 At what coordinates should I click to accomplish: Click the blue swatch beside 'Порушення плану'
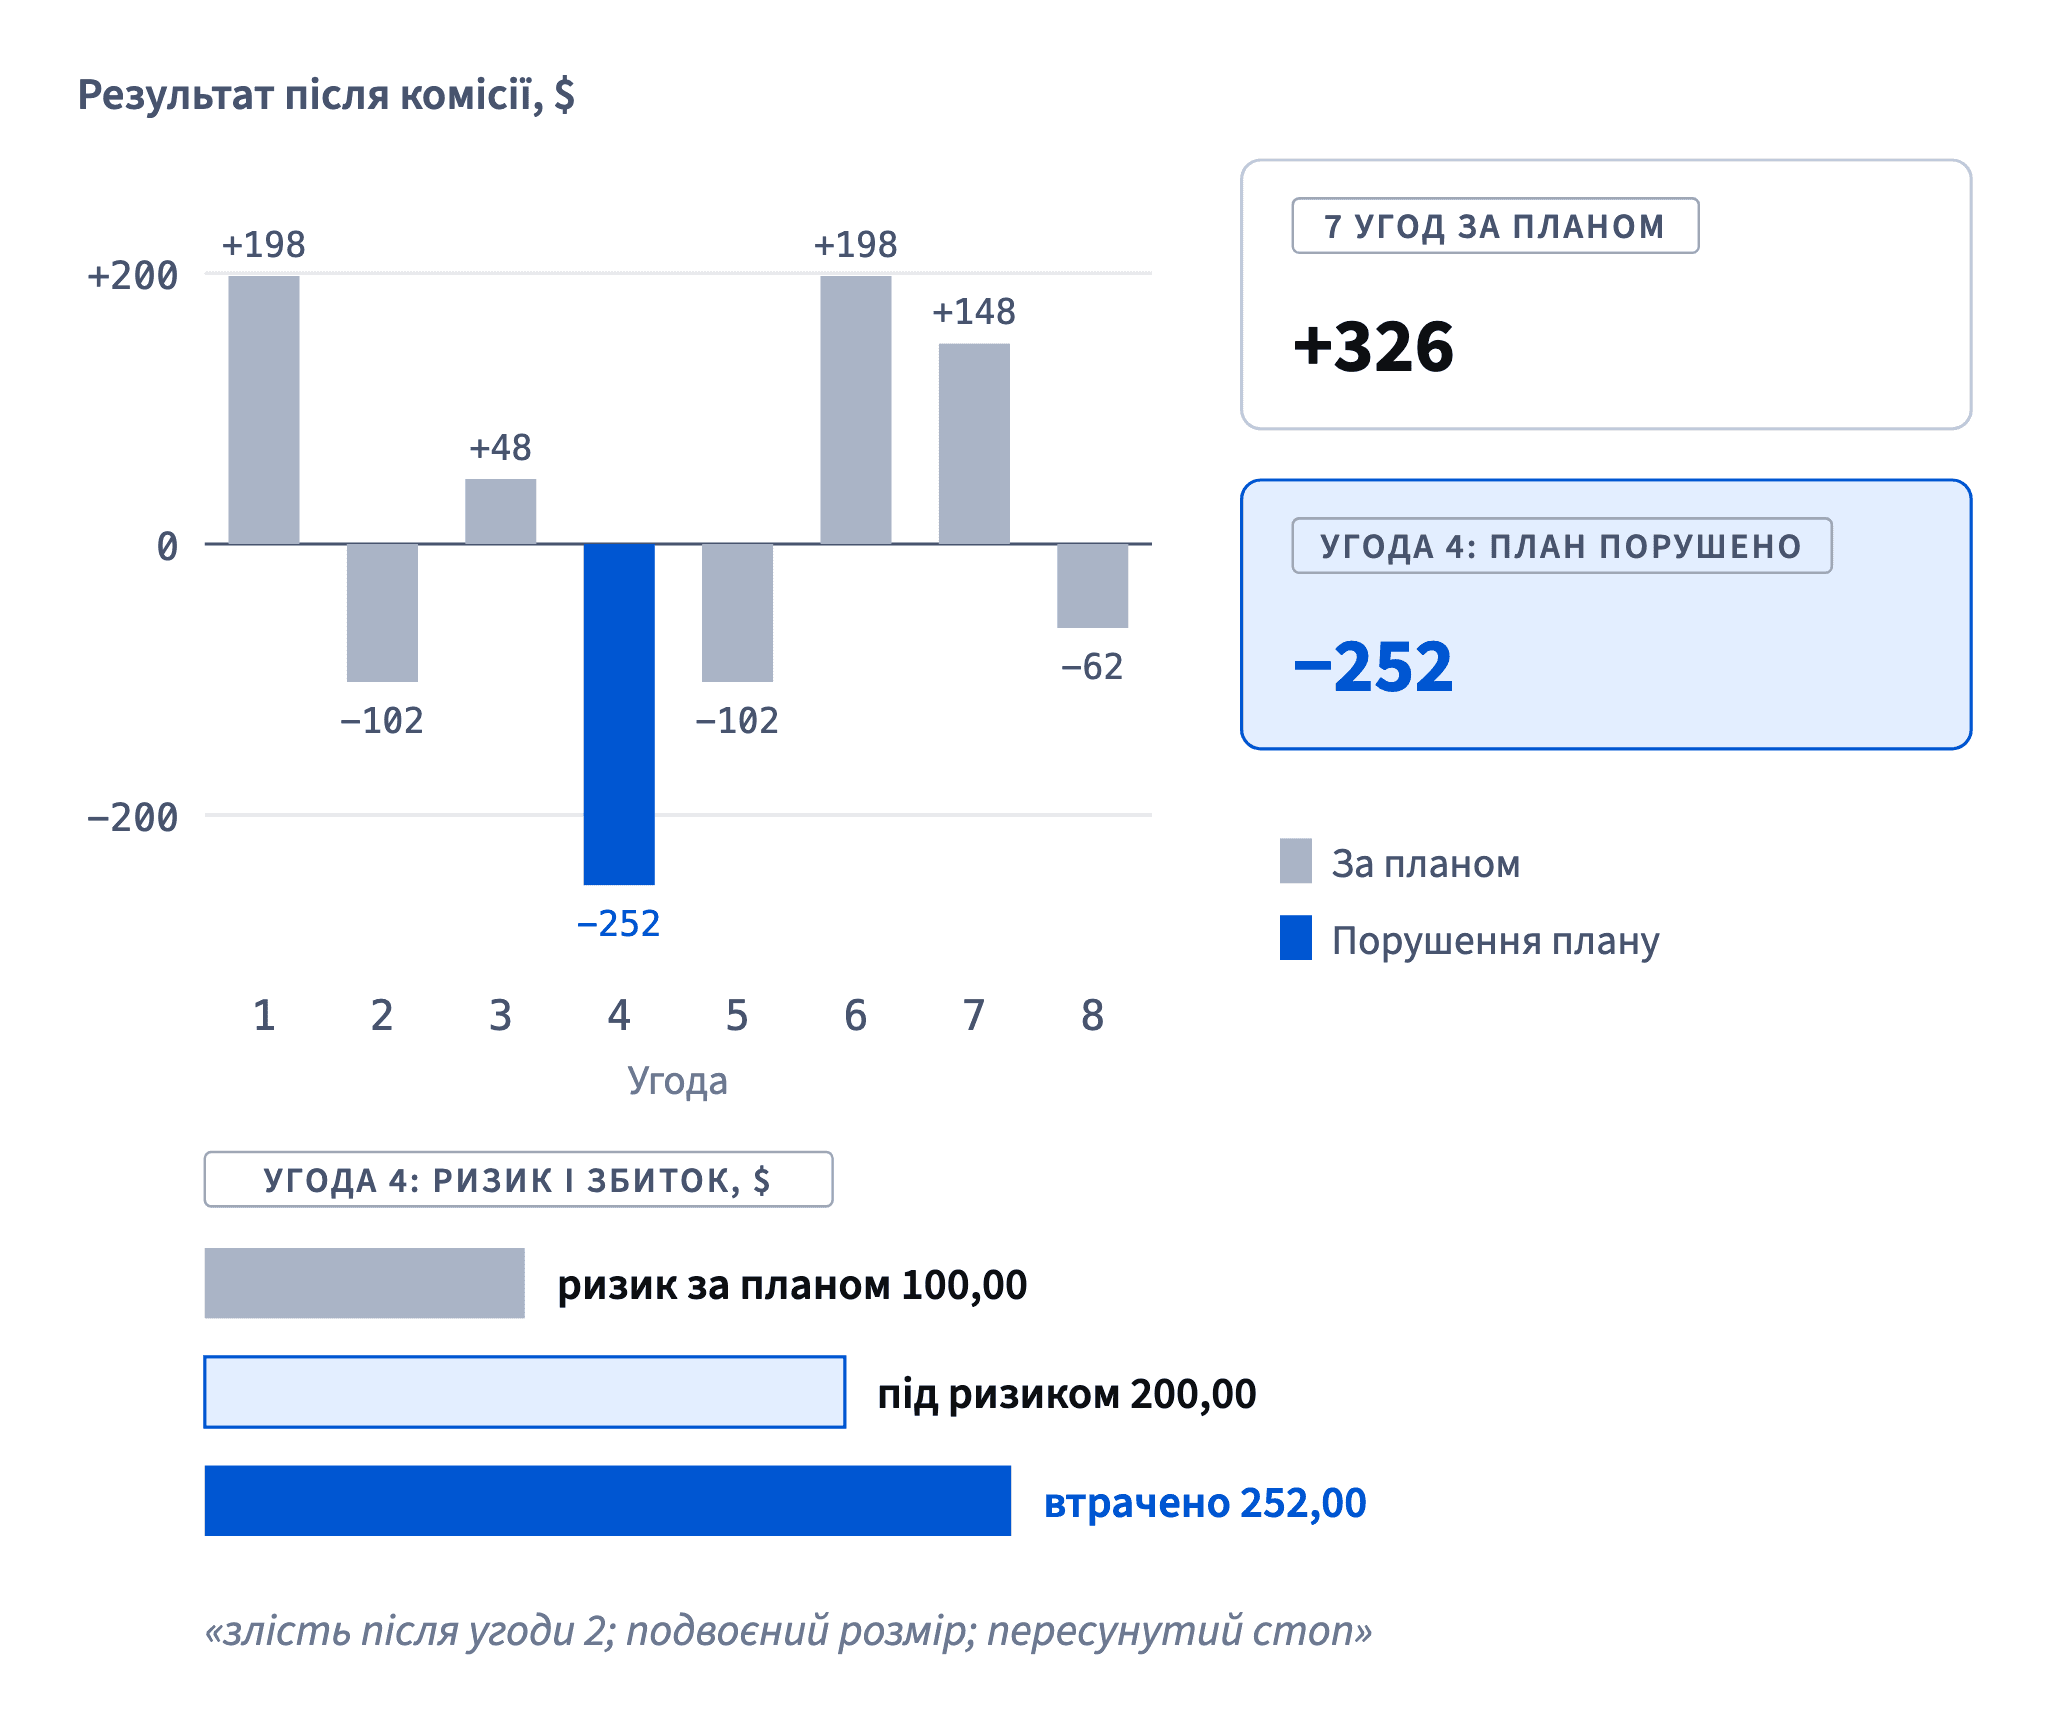pyautogui.click(x=1296, y=938)
